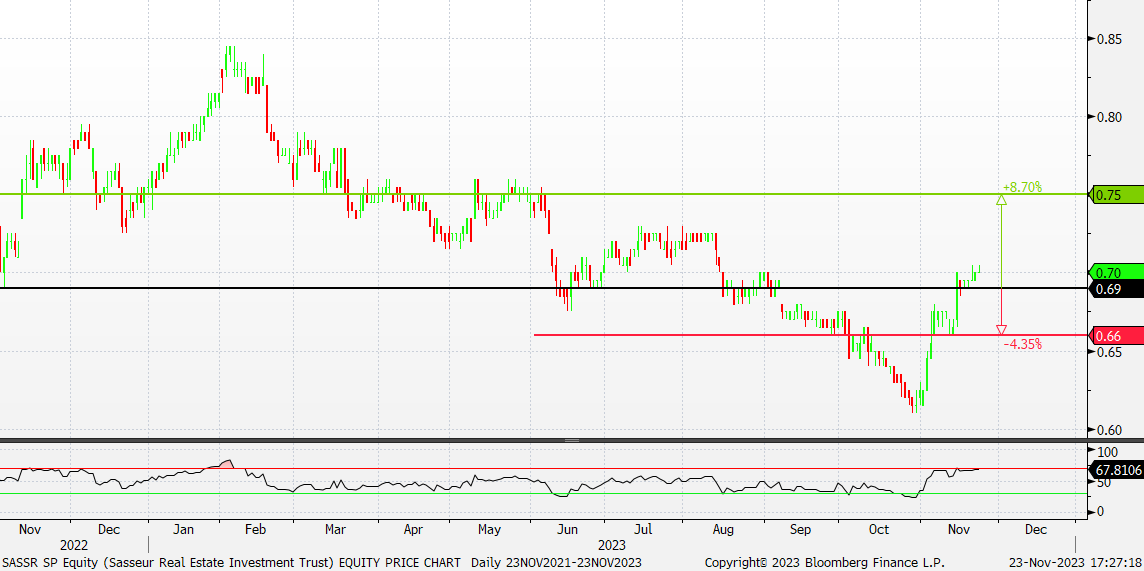Click the RSI axis value 100
This screenshot has height=571, width=1144.
[1108, 451]
